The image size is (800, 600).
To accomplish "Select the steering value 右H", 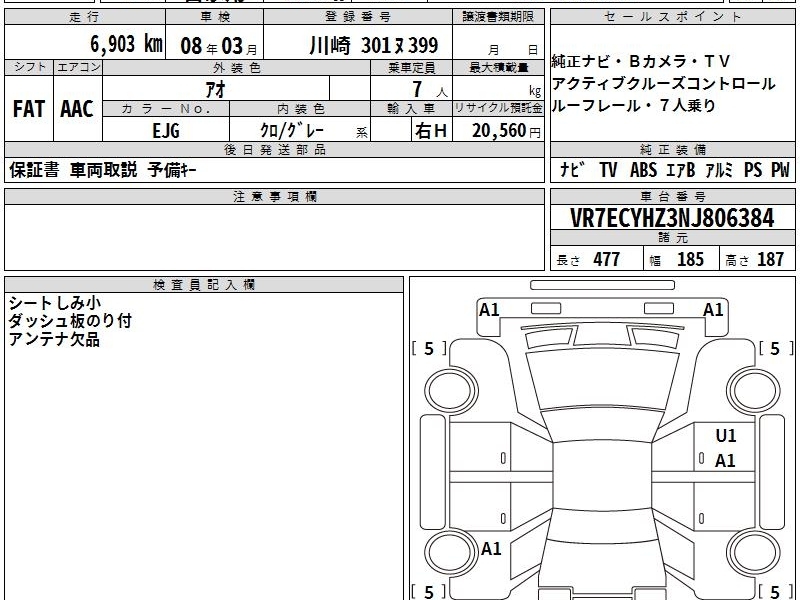I will 431,131.
